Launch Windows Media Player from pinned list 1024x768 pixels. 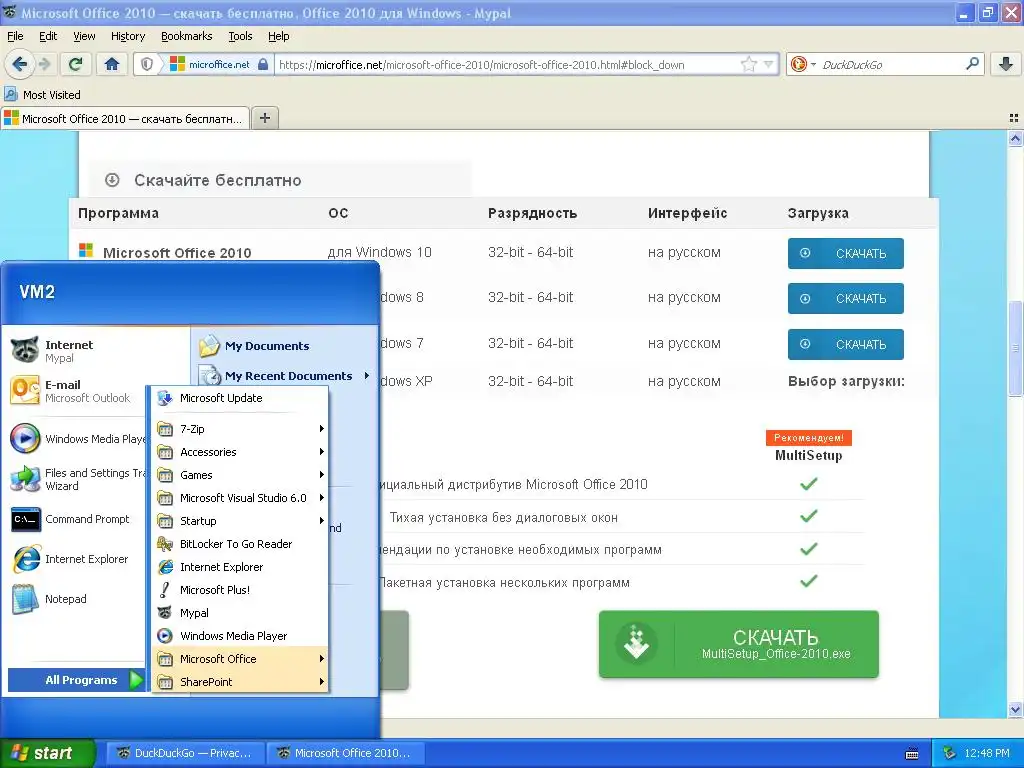[x=77, y=439]
